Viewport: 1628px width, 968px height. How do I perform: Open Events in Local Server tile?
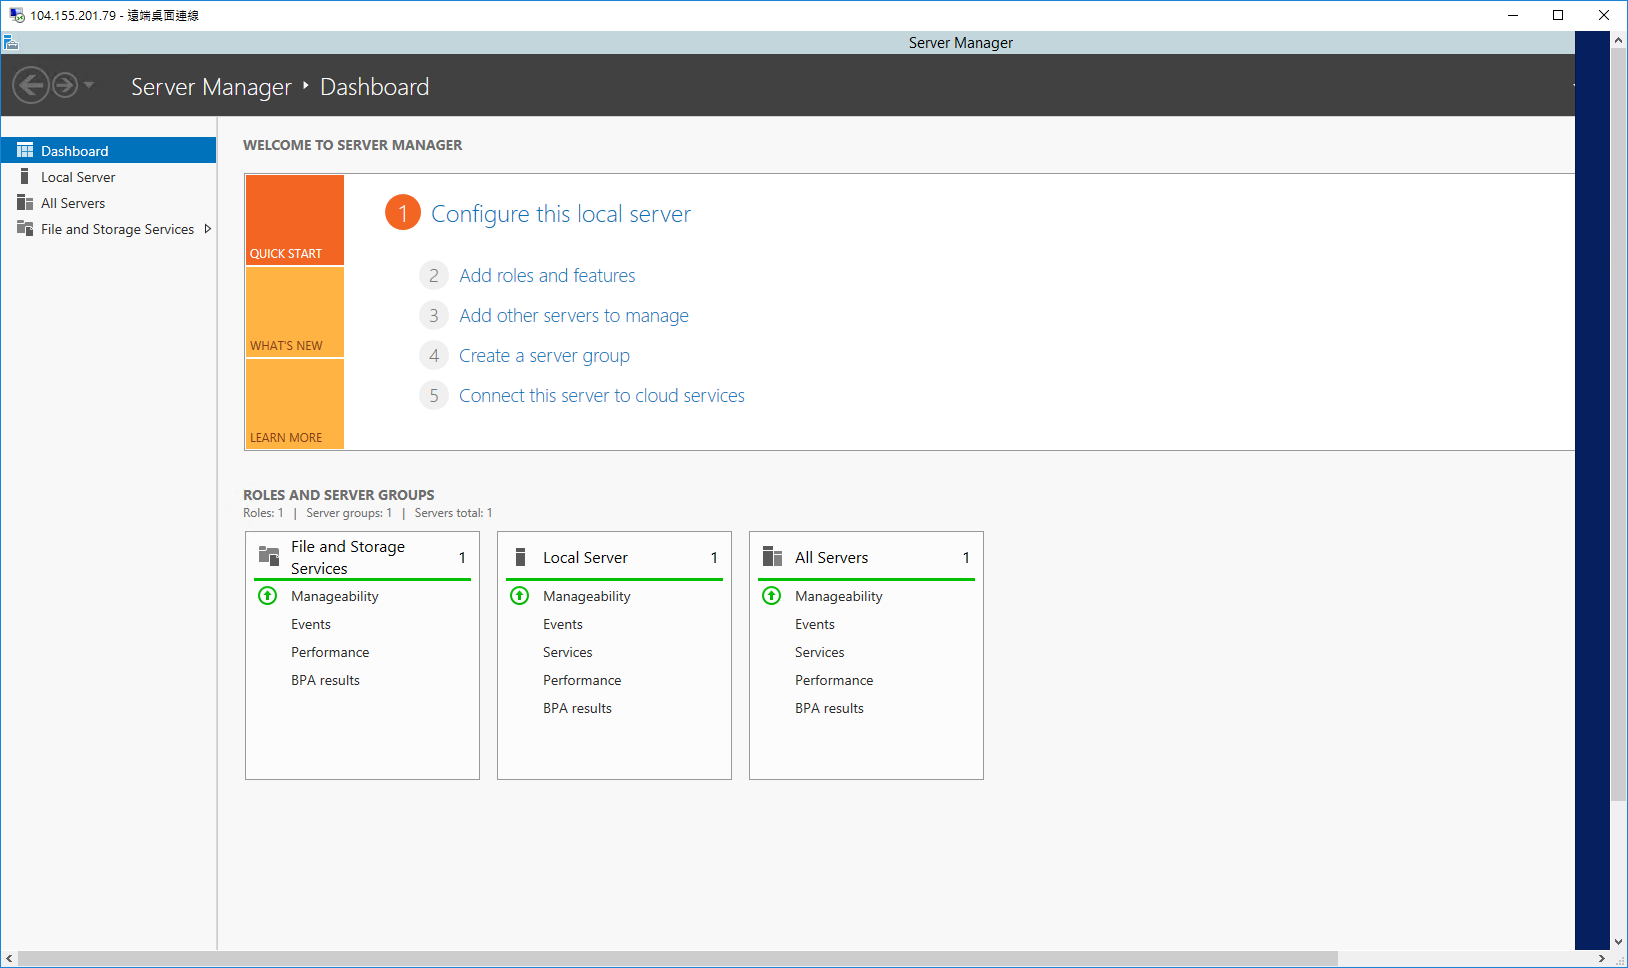563,624
